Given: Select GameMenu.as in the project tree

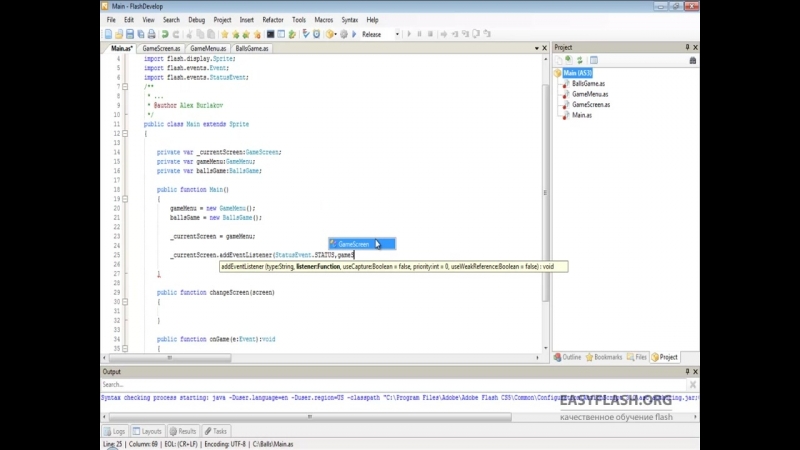Looking at the screenshot, I should pos(590,94).
